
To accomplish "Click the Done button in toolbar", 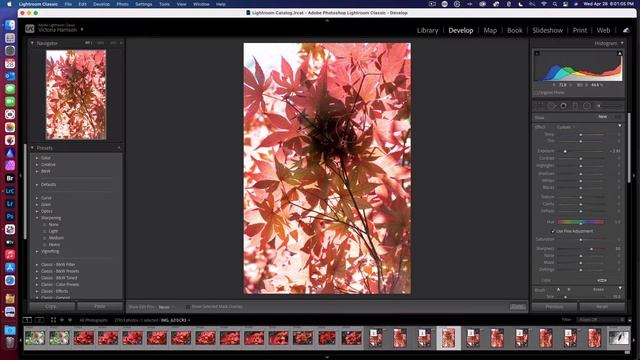I will pos(518,307).
